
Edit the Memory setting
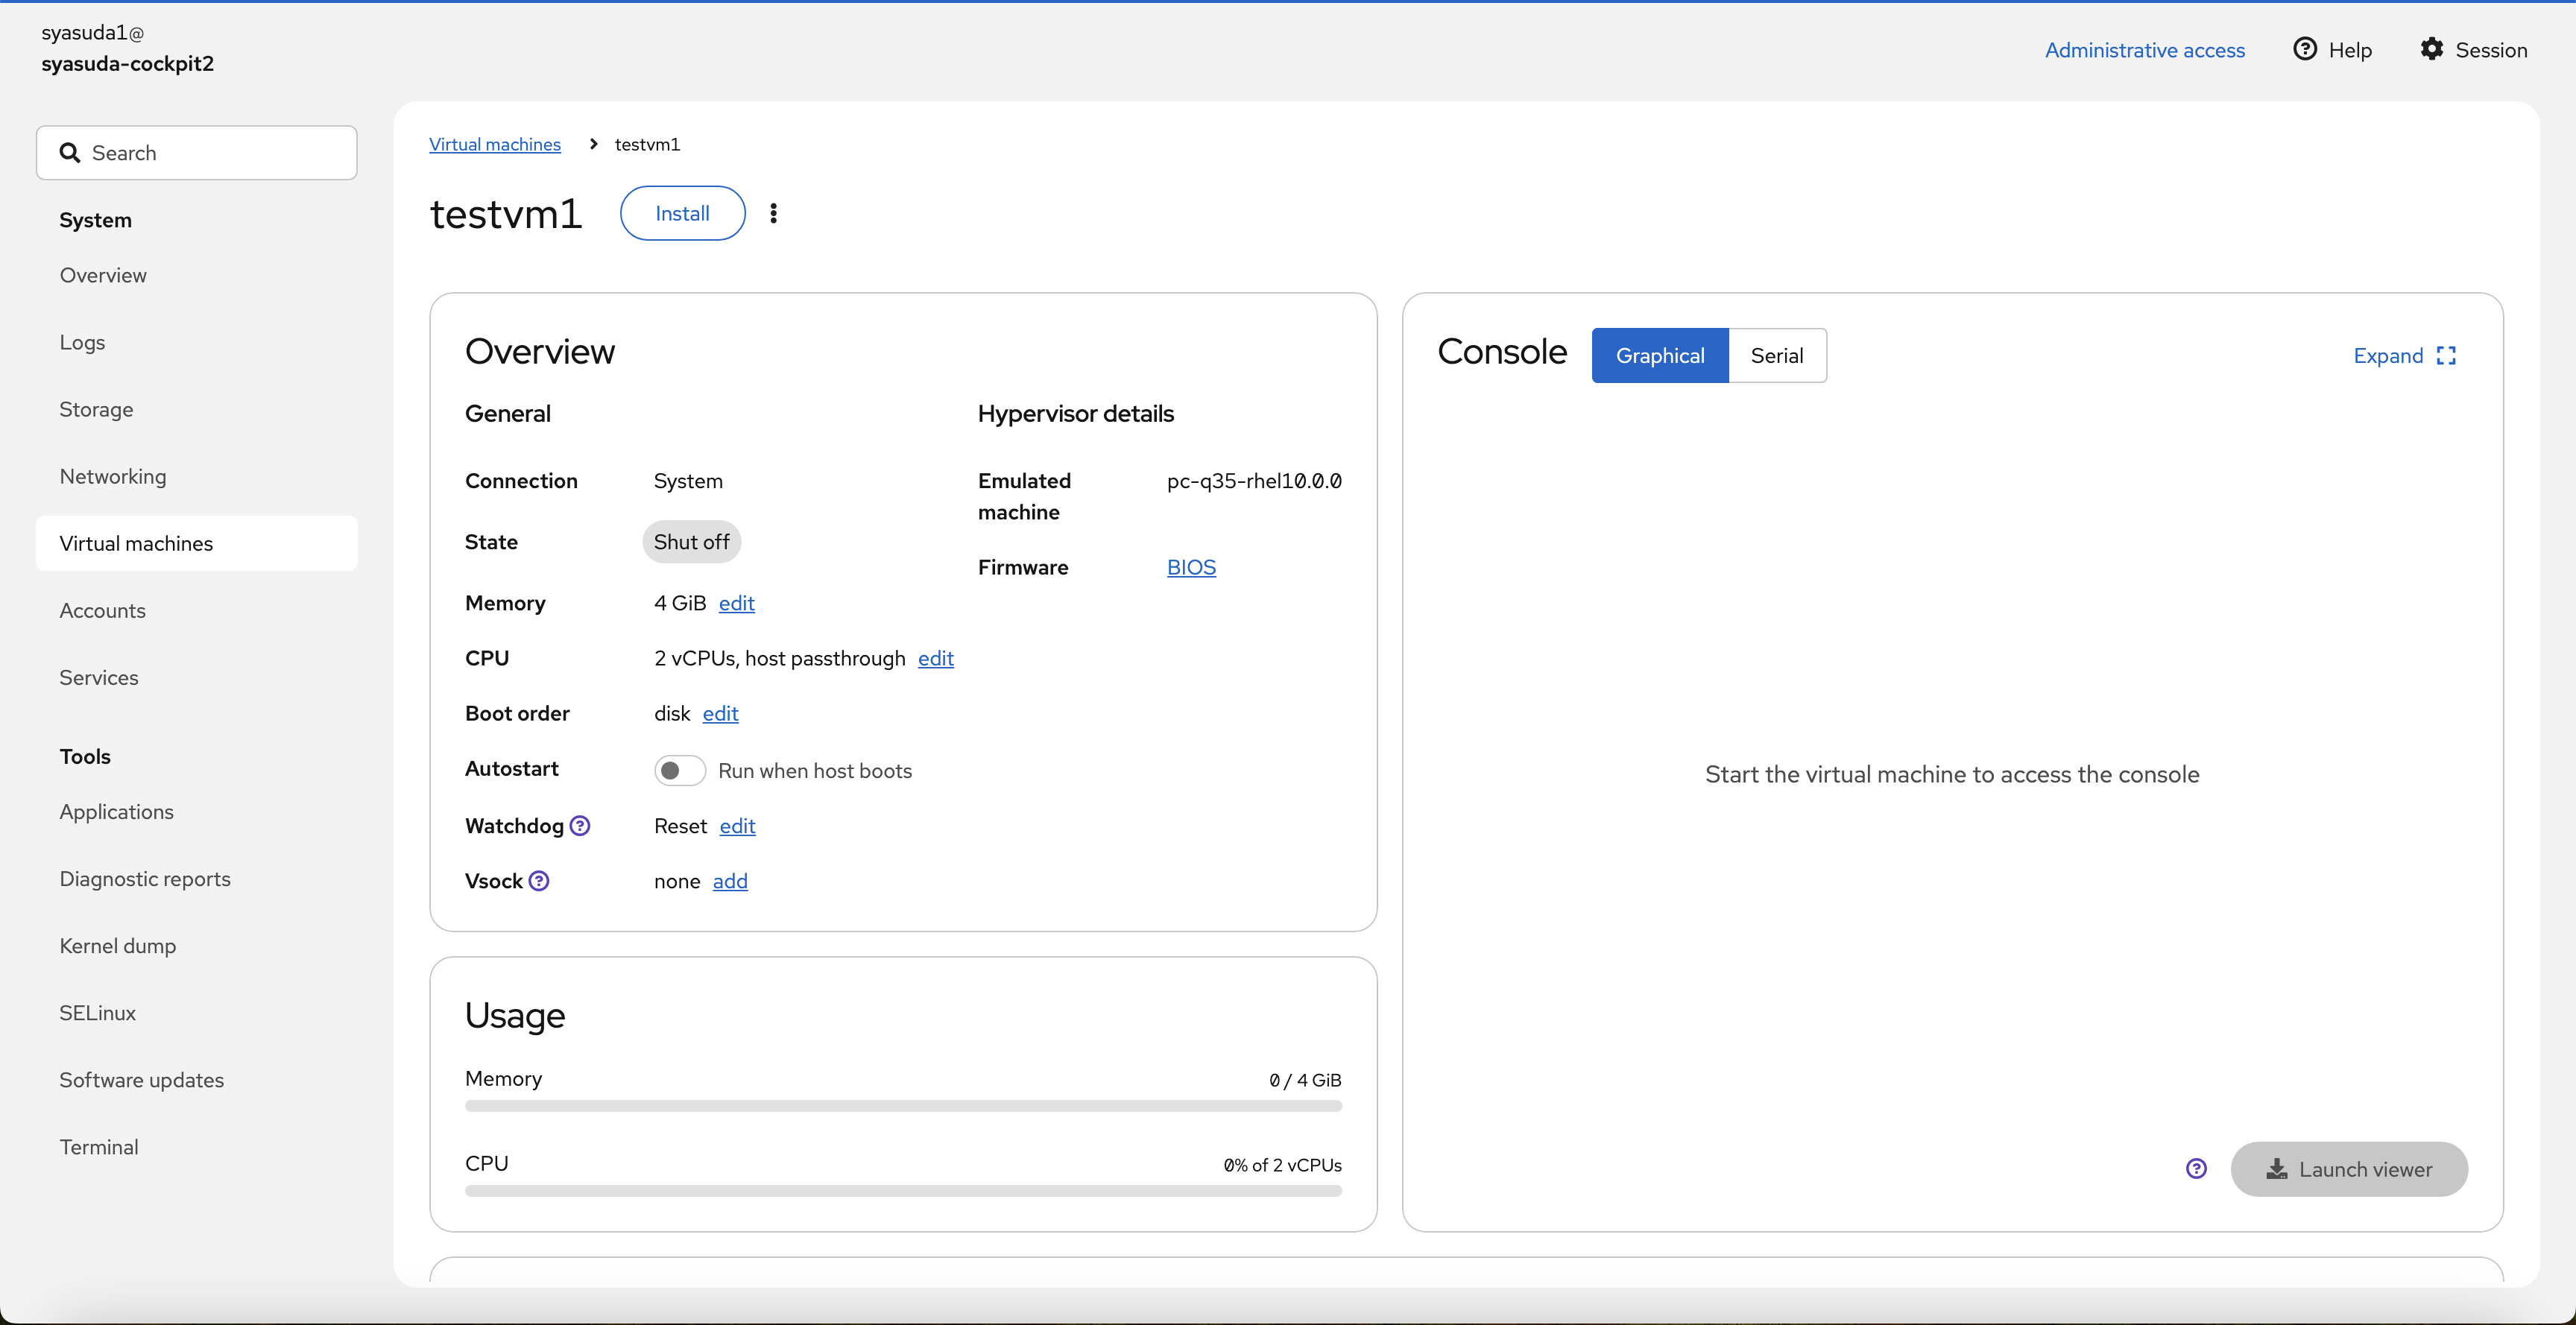[736, 603]
